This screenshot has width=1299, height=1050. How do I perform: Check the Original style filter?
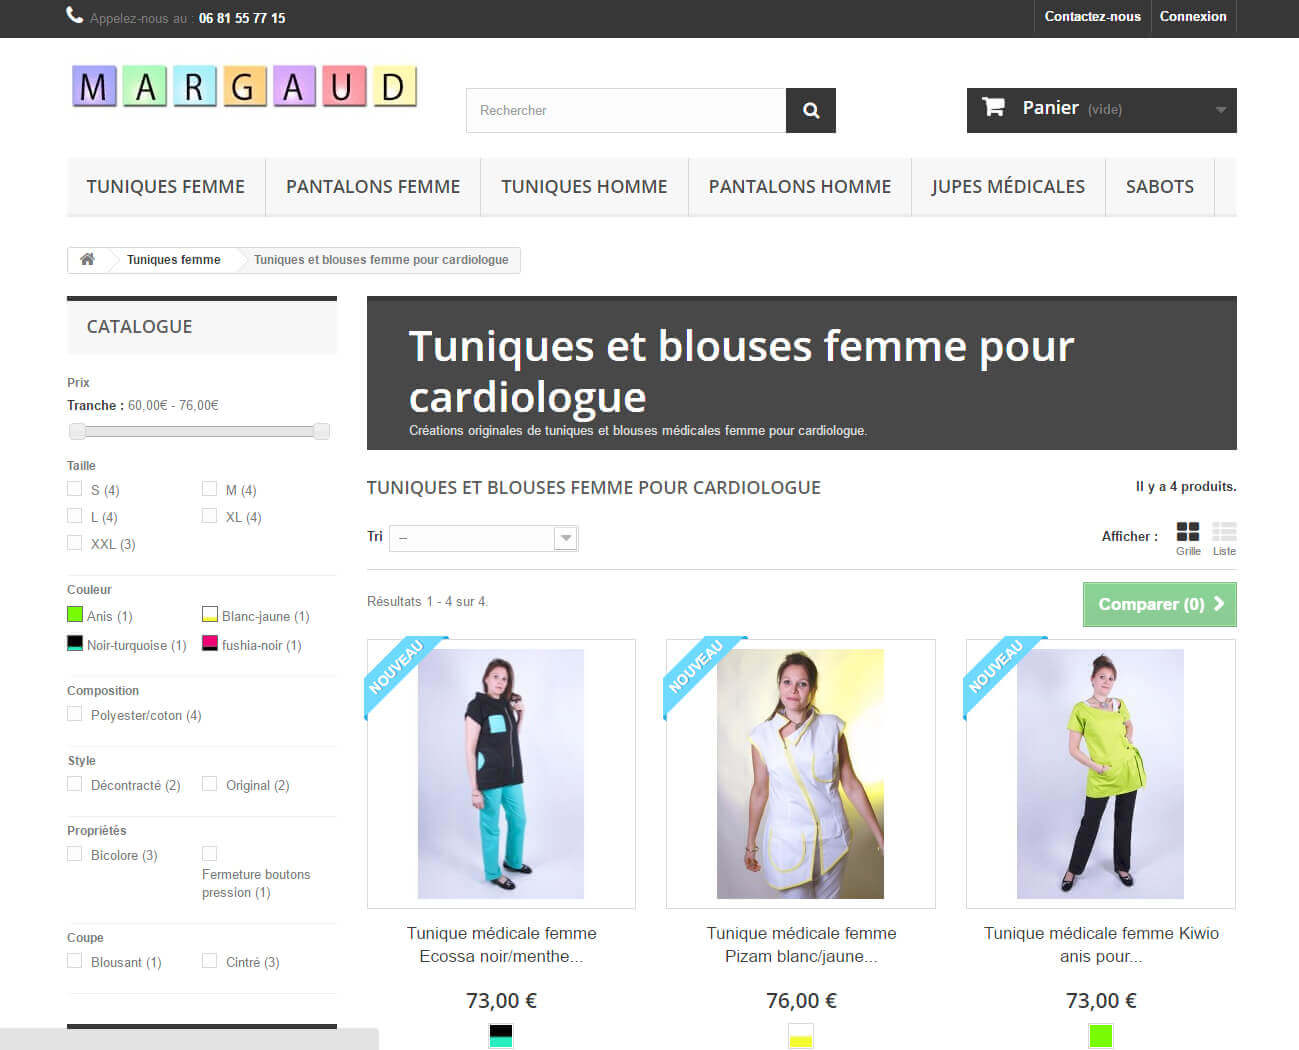[210, 784]
